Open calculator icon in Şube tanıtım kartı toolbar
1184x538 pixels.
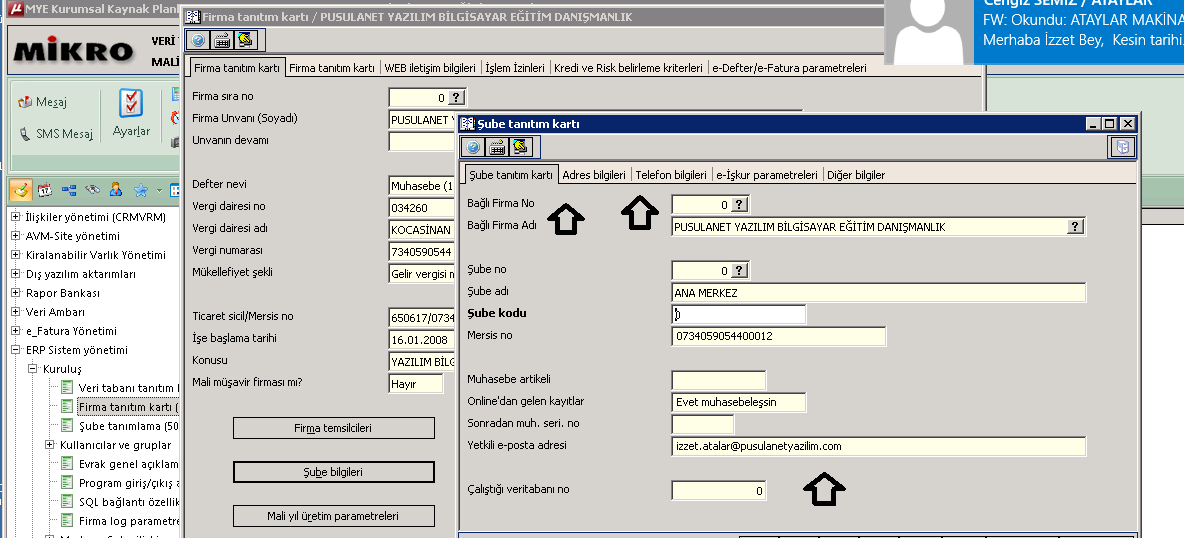497,147
